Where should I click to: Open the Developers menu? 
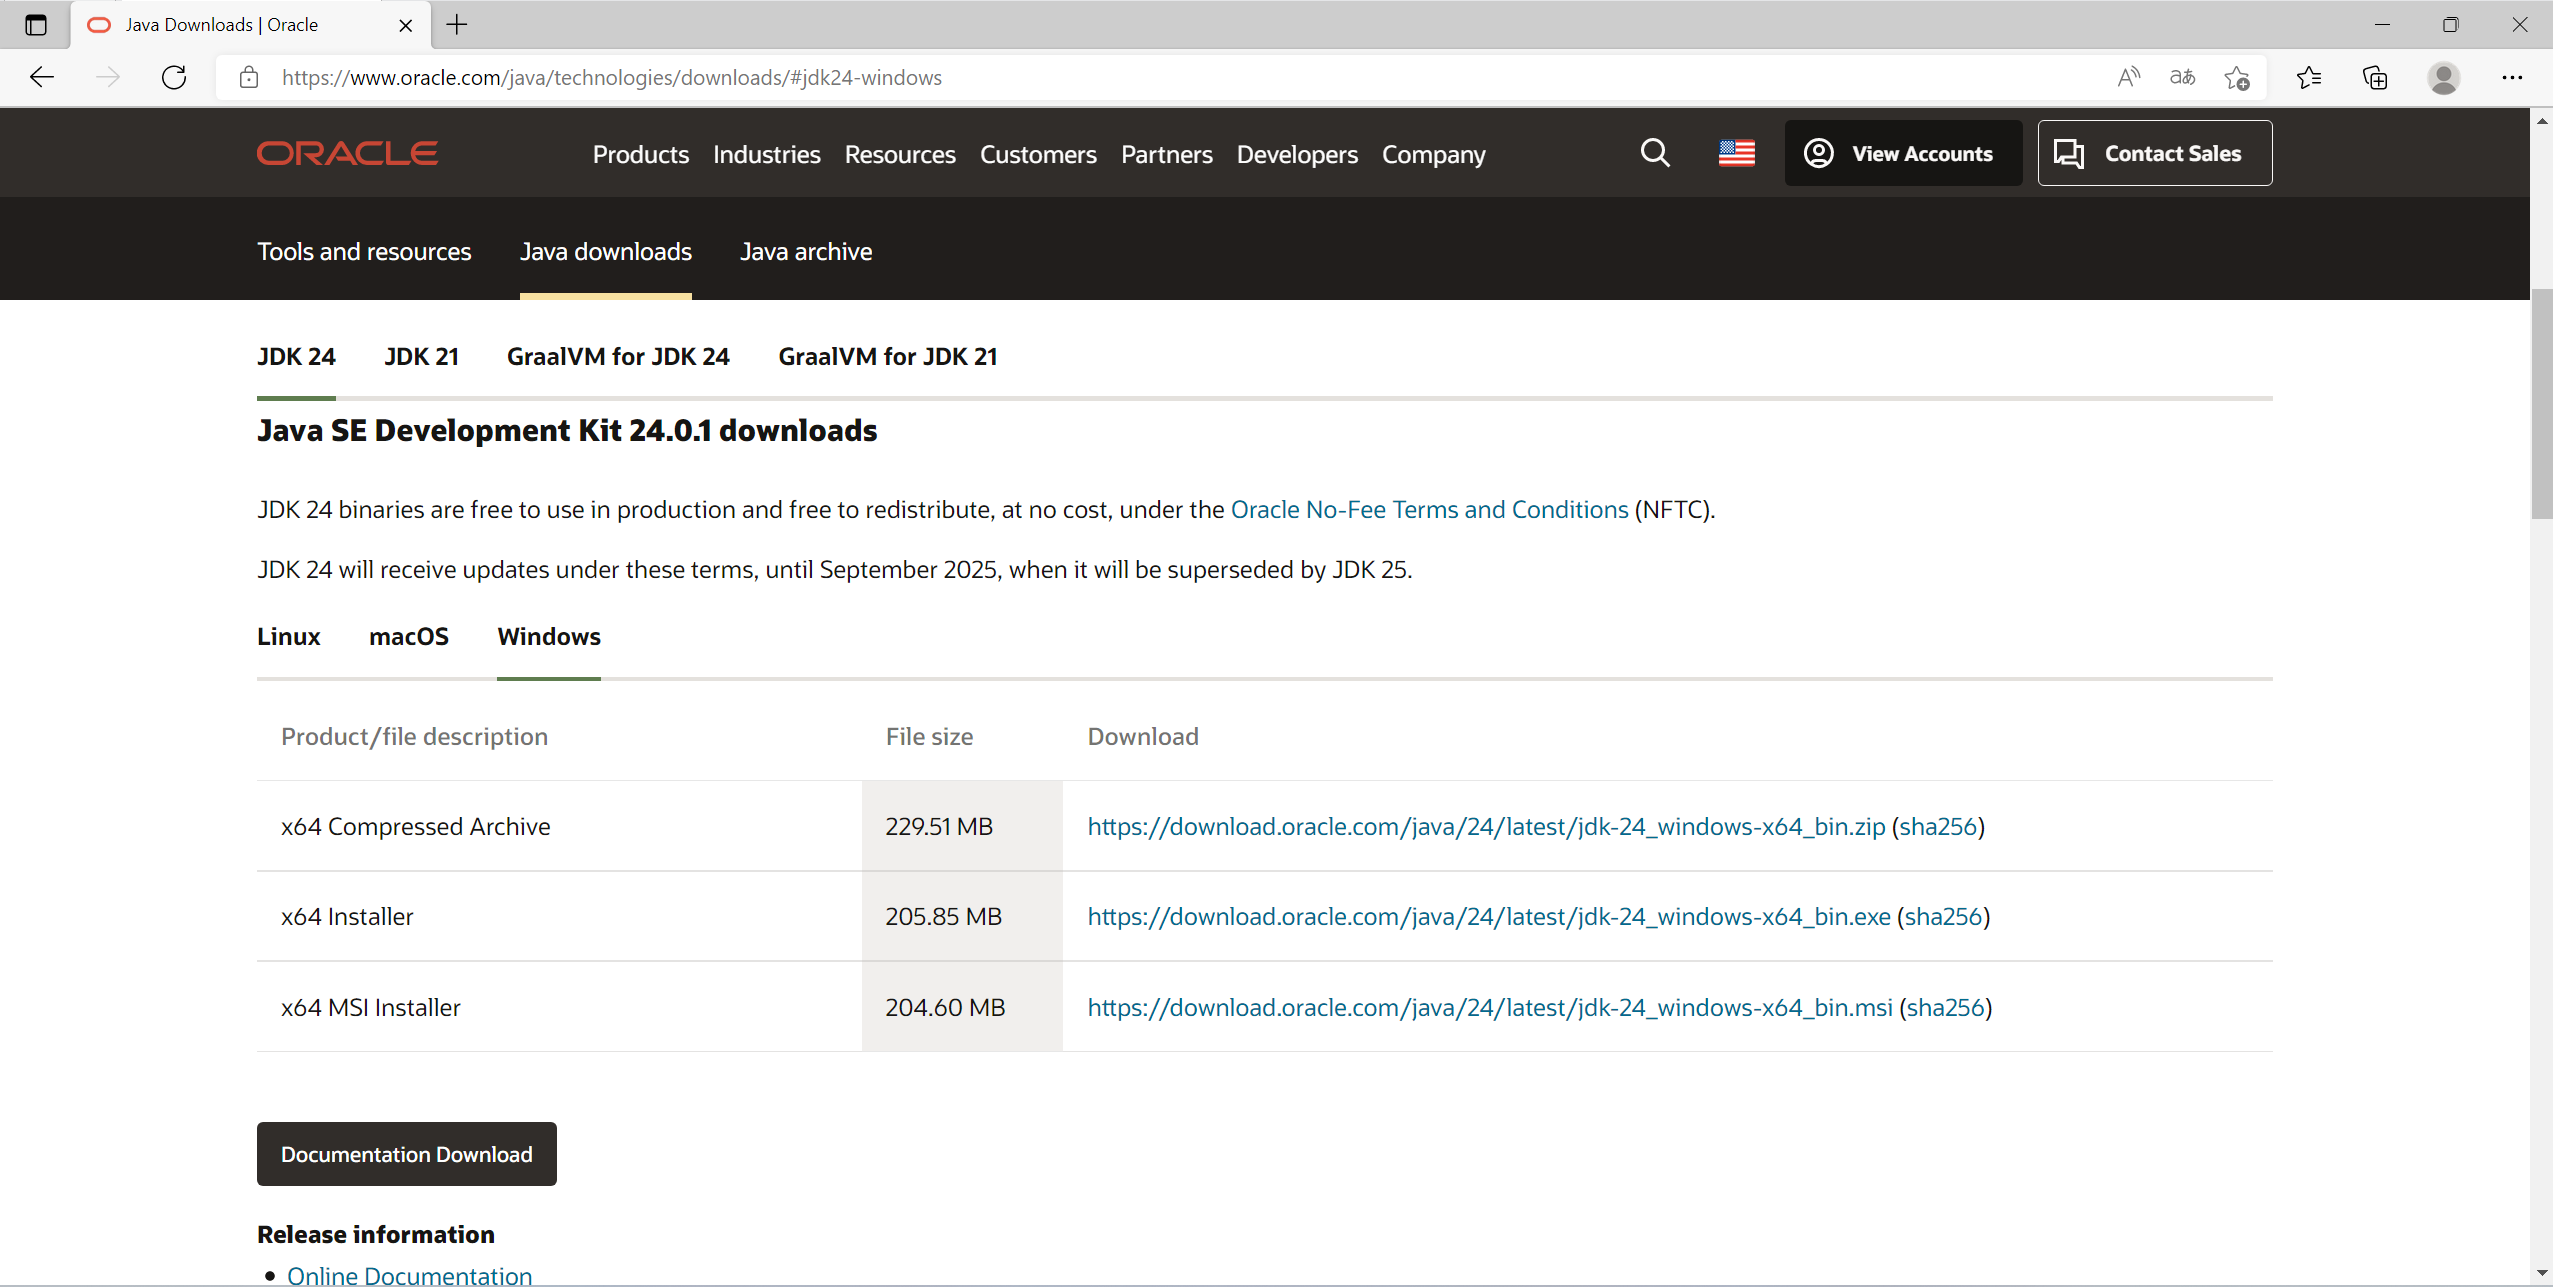pos(1297,155)
